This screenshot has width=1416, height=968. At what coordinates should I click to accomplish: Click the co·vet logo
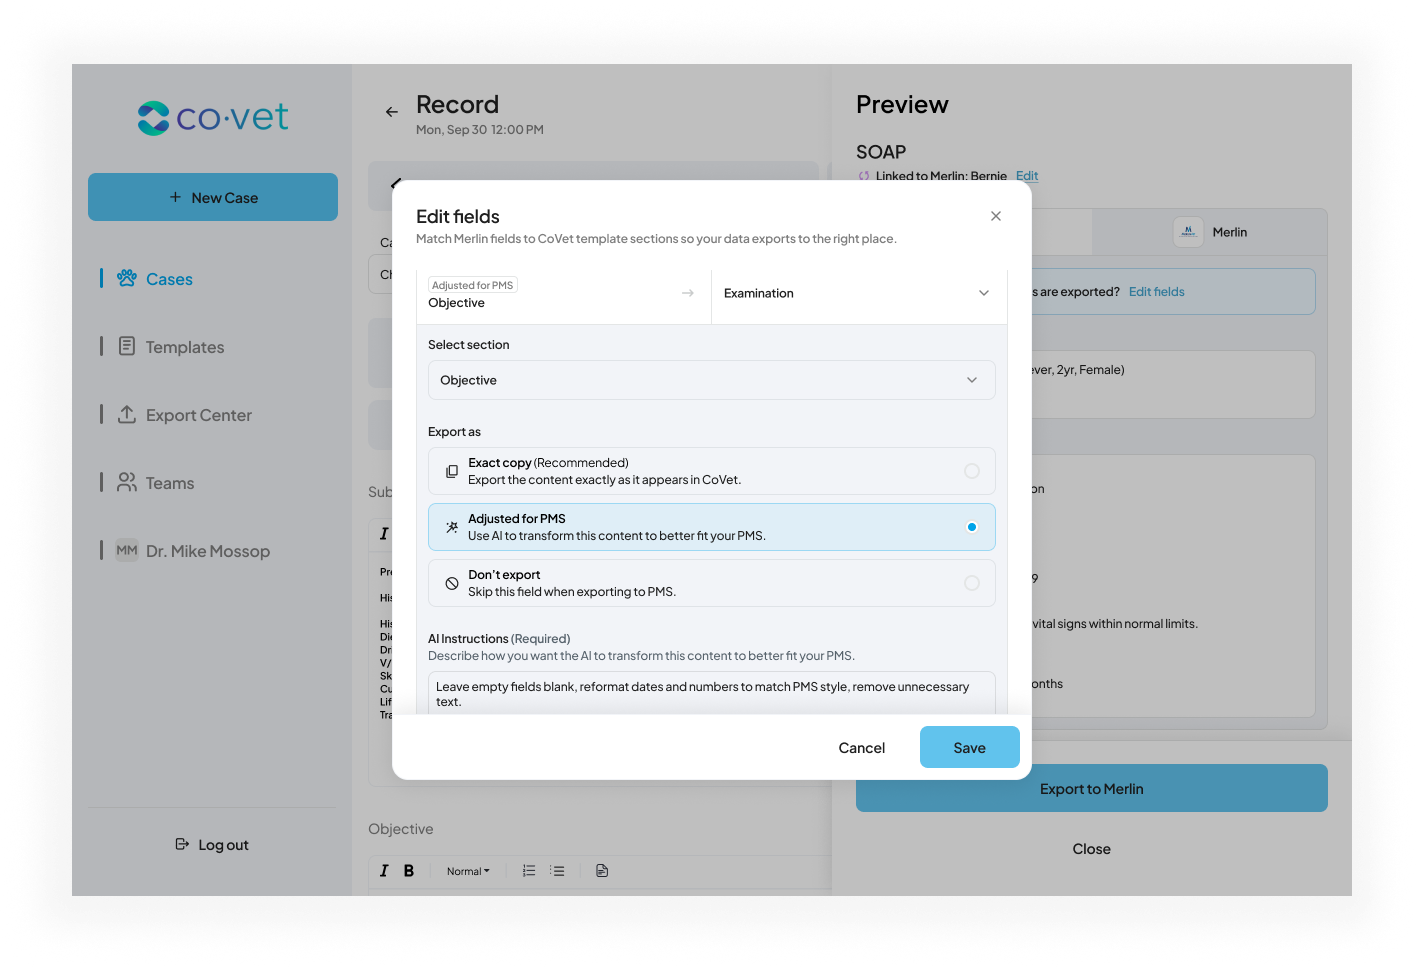tap(213, 118)
